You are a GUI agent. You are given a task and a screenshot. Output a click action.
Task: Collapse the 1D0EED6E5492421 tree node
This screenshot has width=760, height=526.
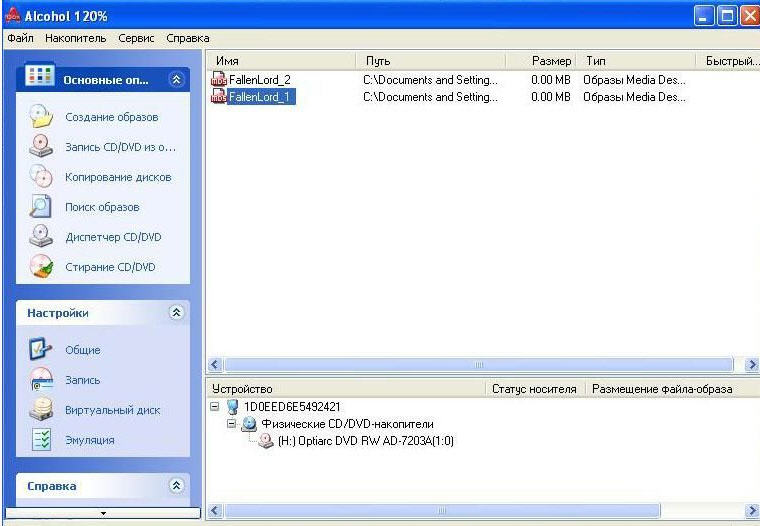[x=215, y=406]
